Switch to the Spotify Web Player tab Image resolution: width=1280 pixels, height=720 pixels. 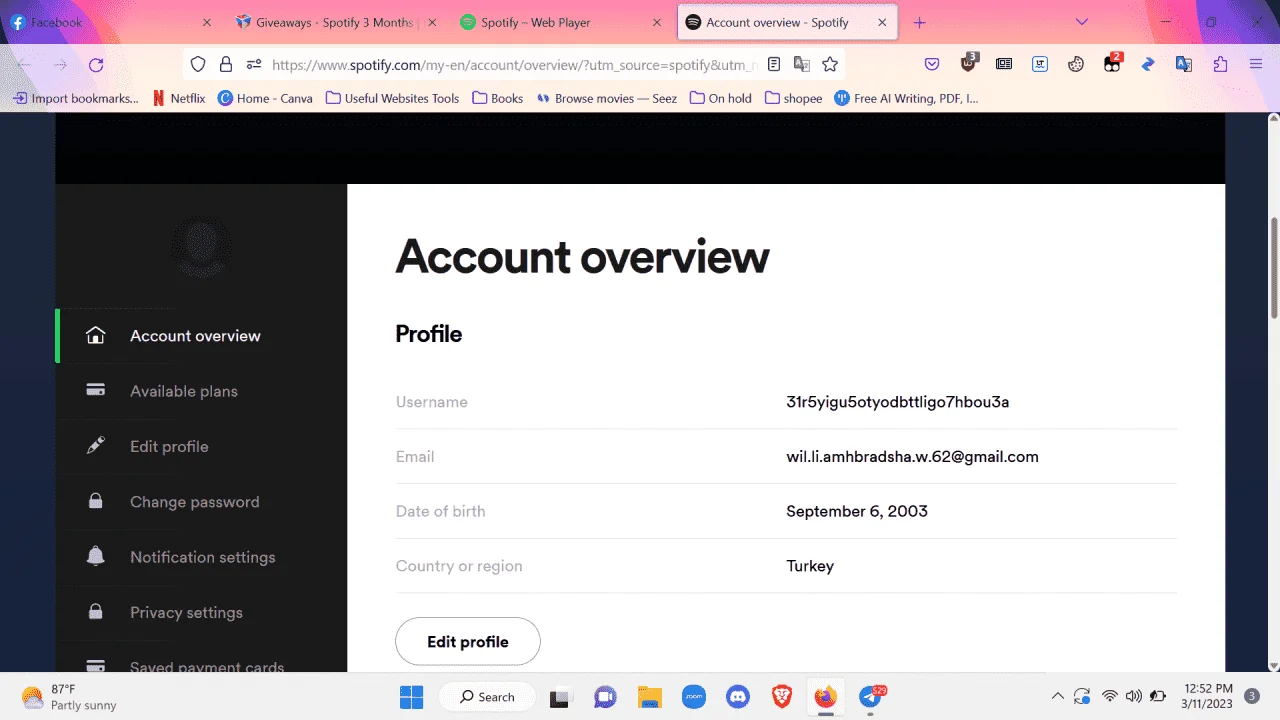561,22
